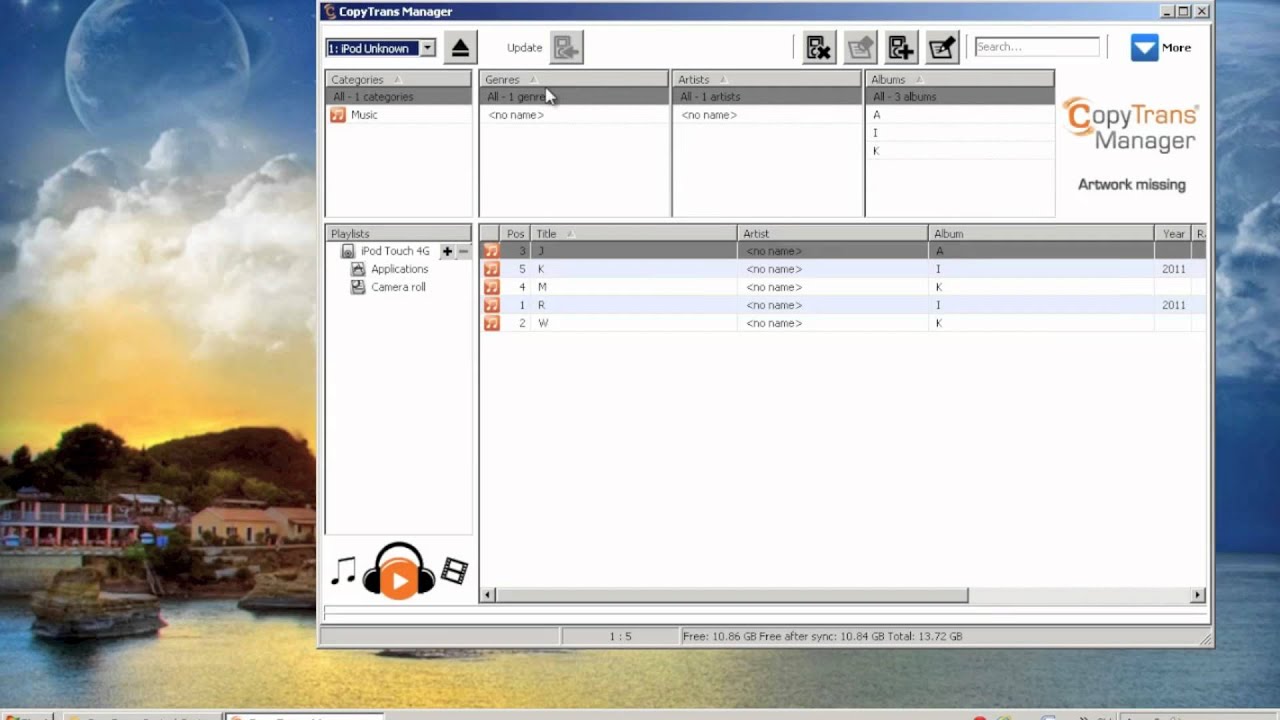The image size is (1280, 720).
Task: Select album I in Albums list
Action: (959, 133)
